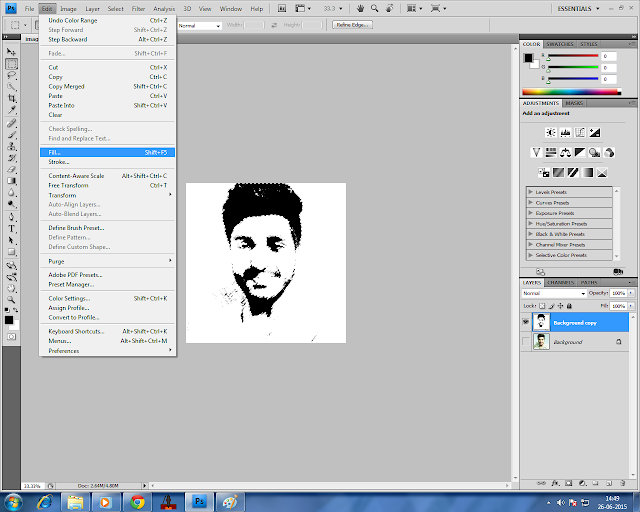Add a Levels adjustment via icon
The image size is (640, 512).
(566, 132)
